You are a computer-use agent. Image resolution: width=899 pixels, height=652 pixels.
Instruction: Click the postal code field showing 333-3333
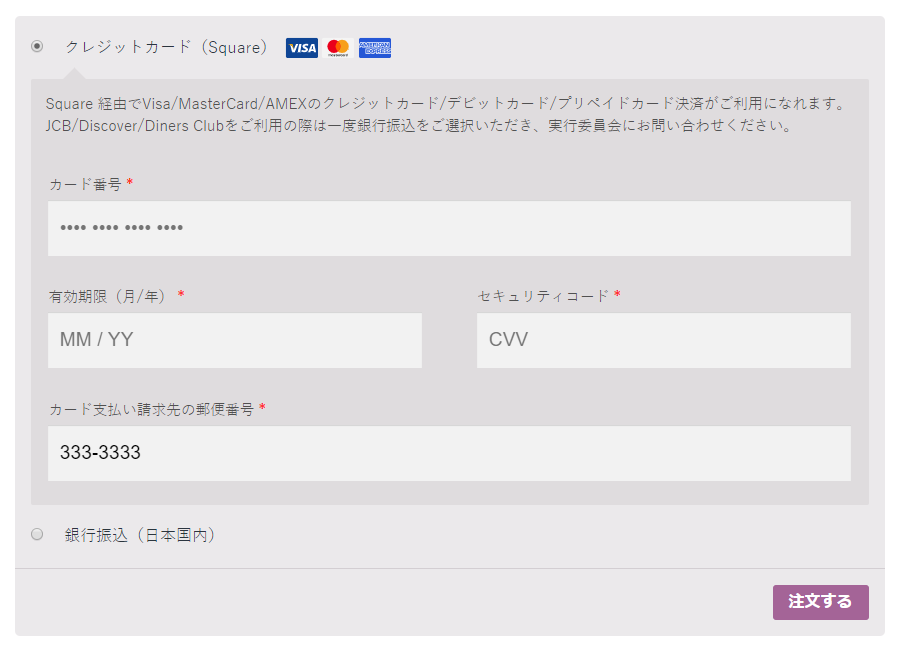pyautogui.click(x=449, y=453)
